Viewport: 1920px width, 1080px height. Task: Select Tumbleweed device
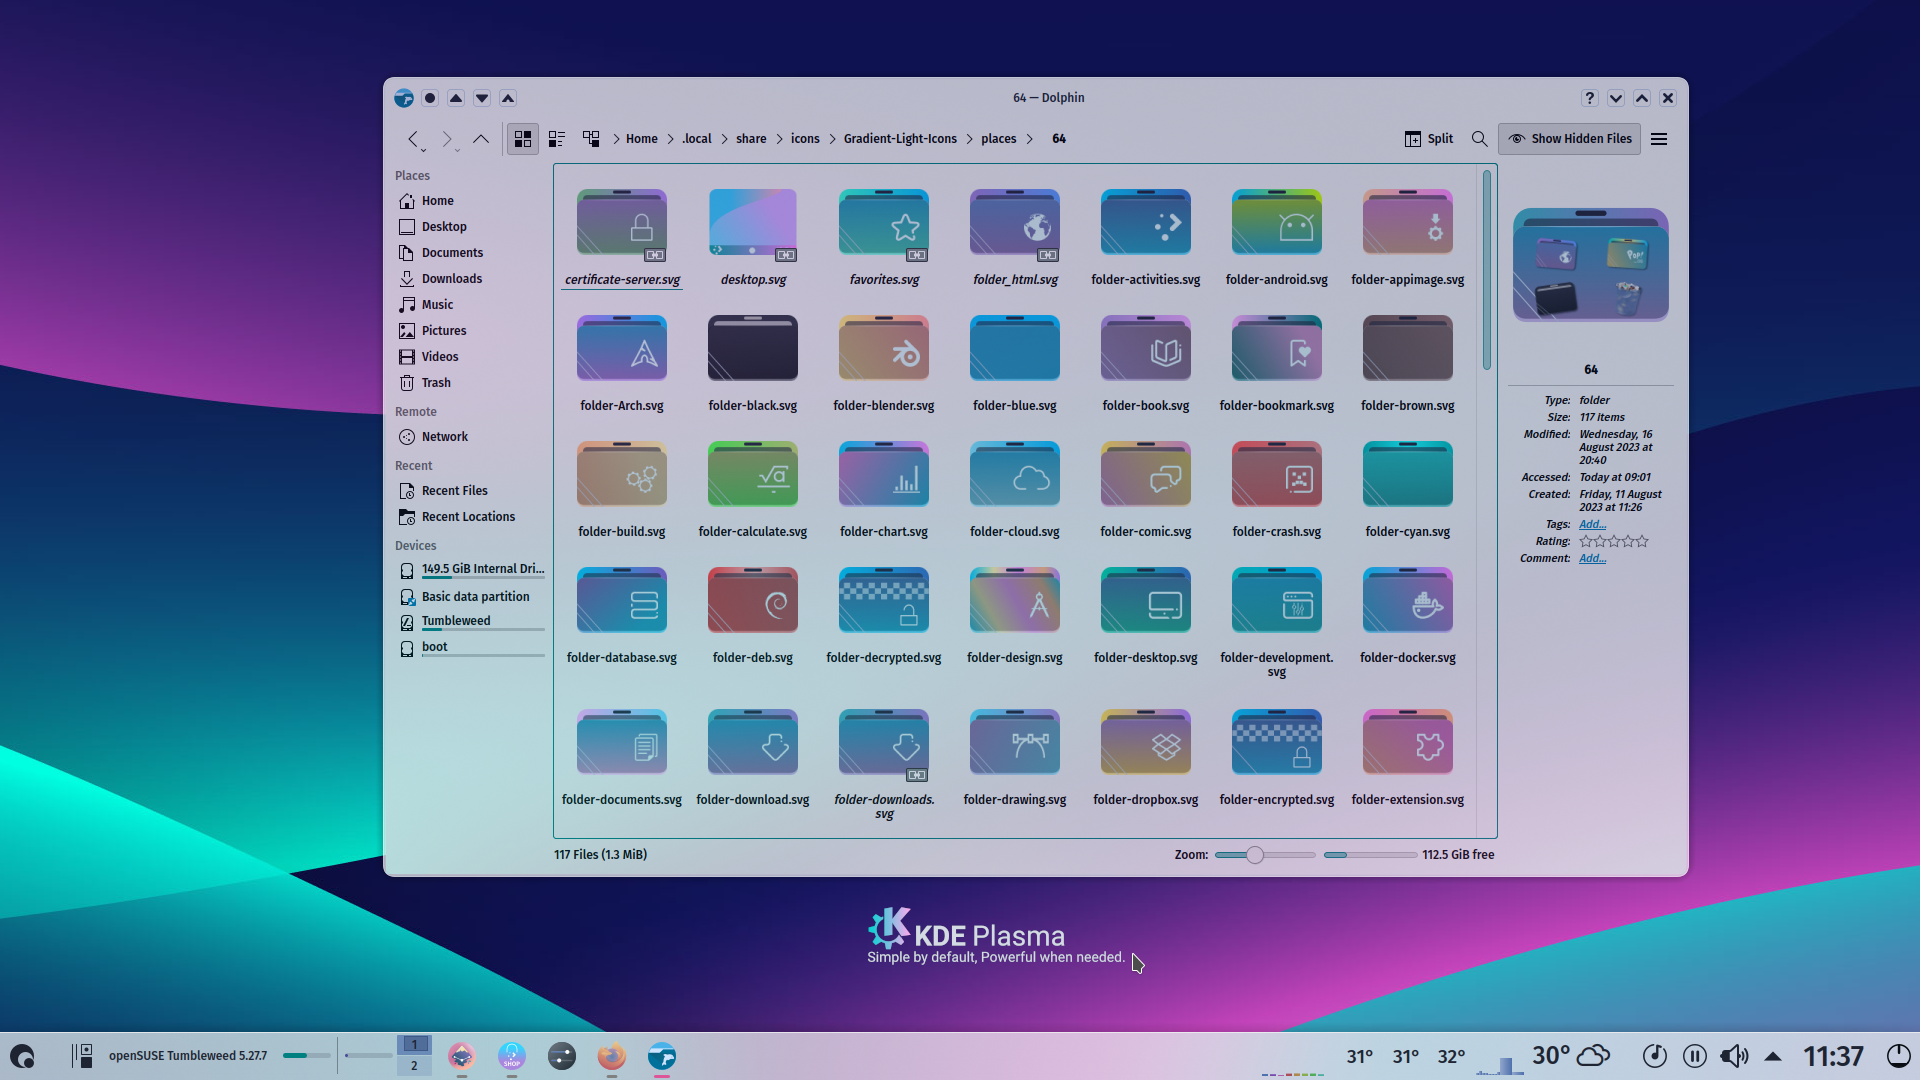coord(470,622)
